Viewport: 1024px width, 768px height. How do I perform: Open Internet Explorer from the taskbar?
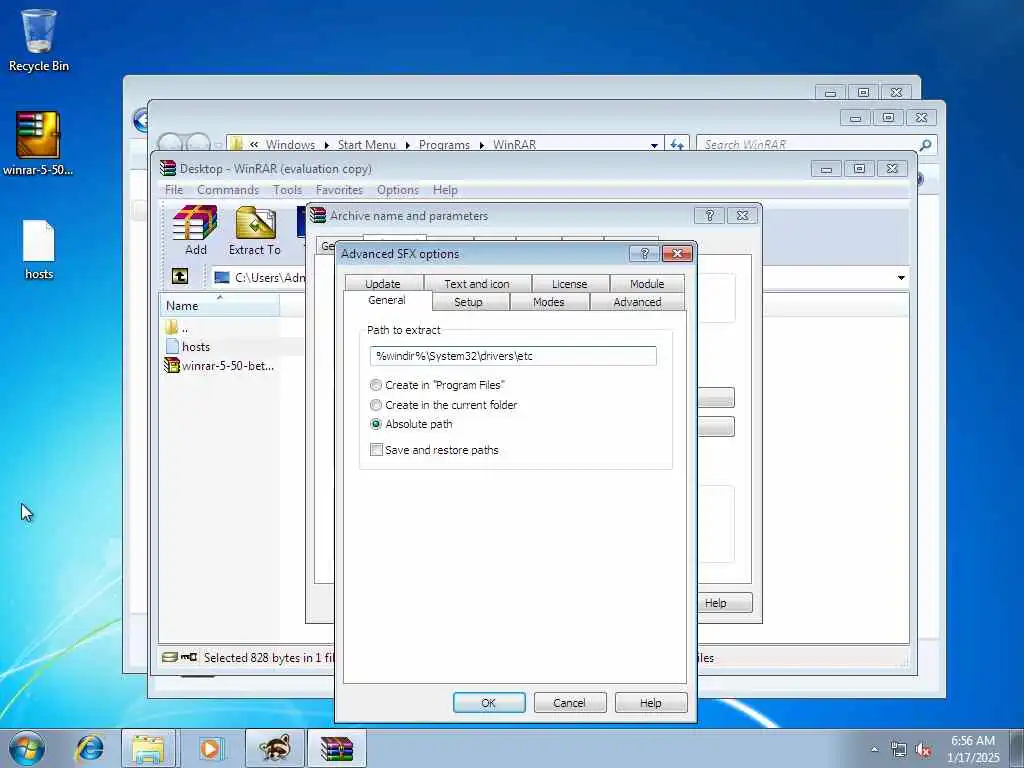point(89,749)
